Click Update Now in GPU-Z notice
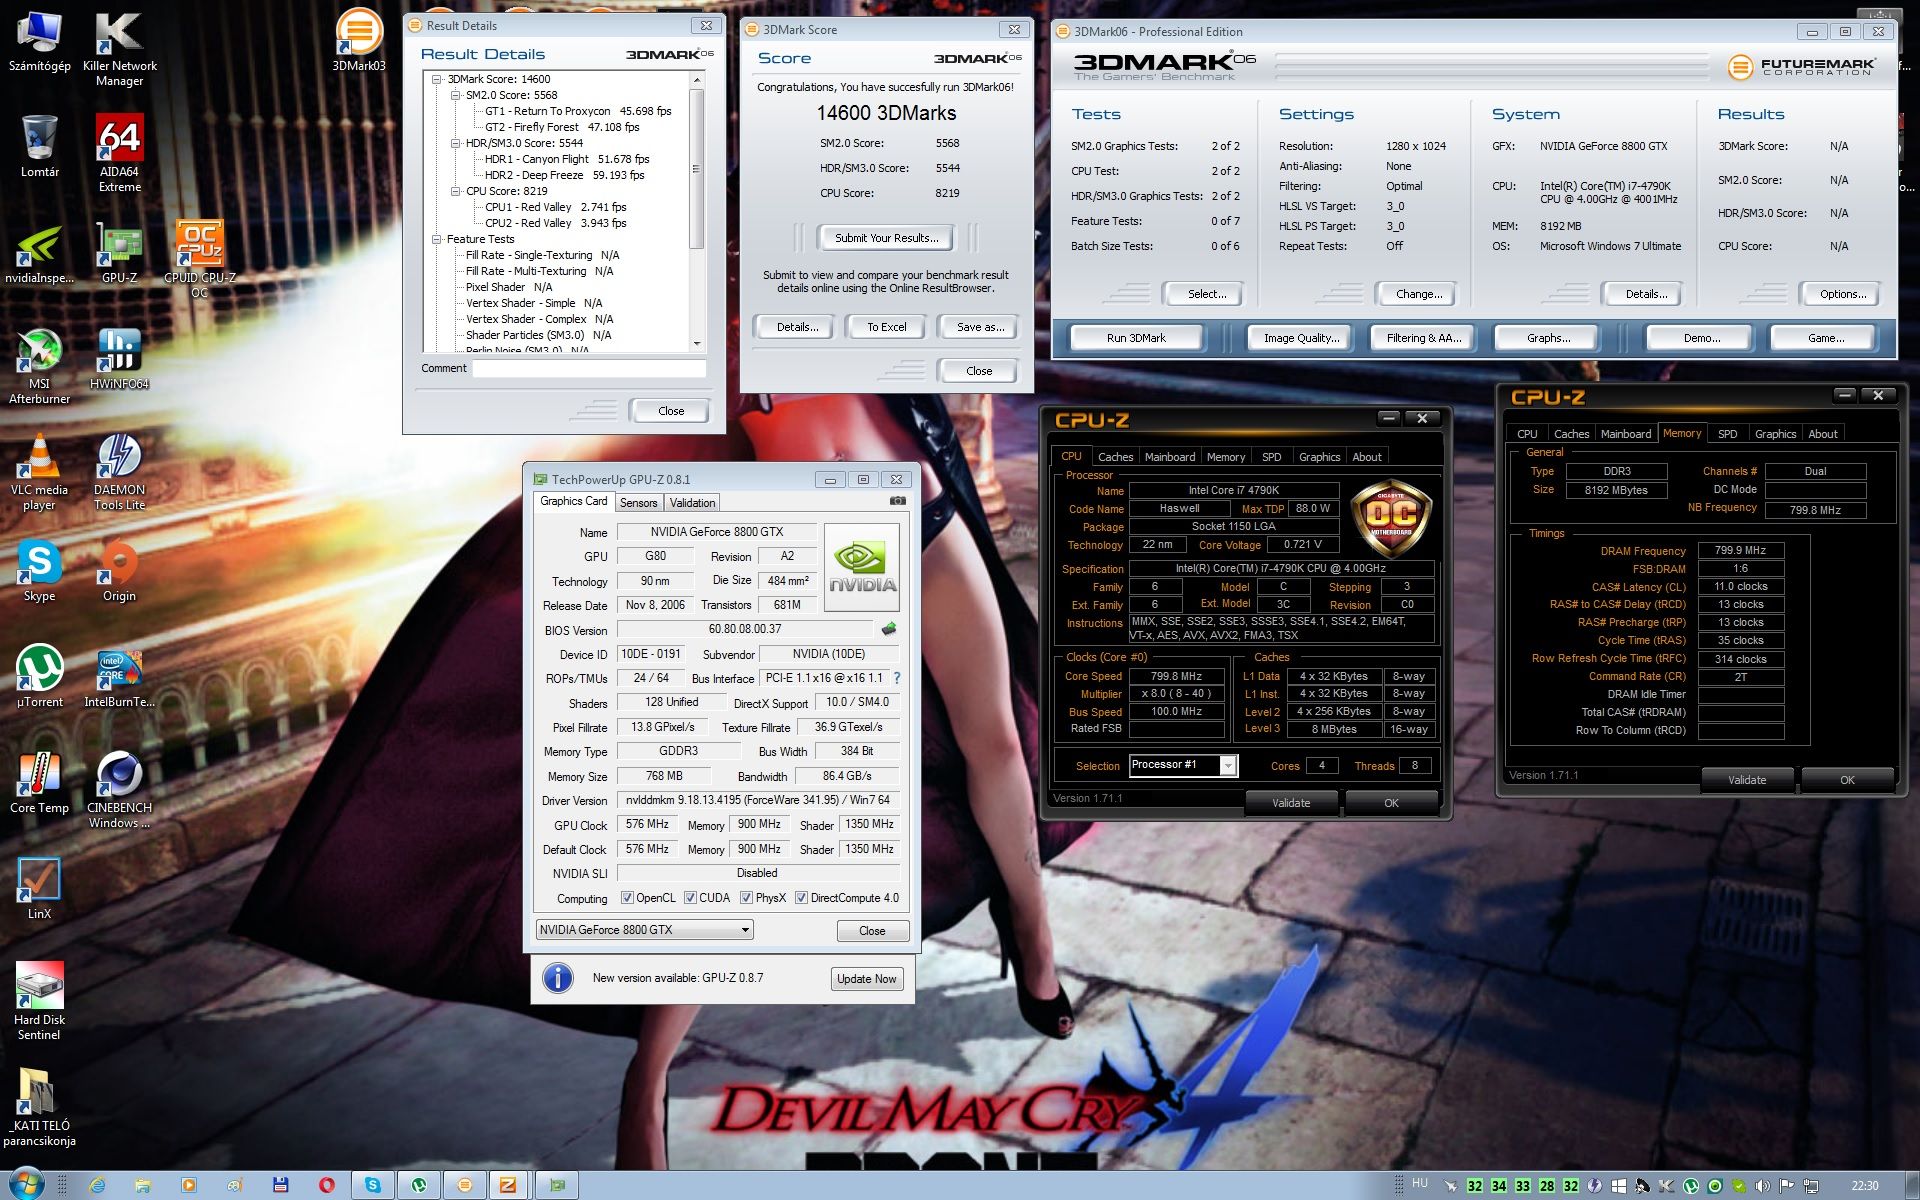 [x=866, y=979]
